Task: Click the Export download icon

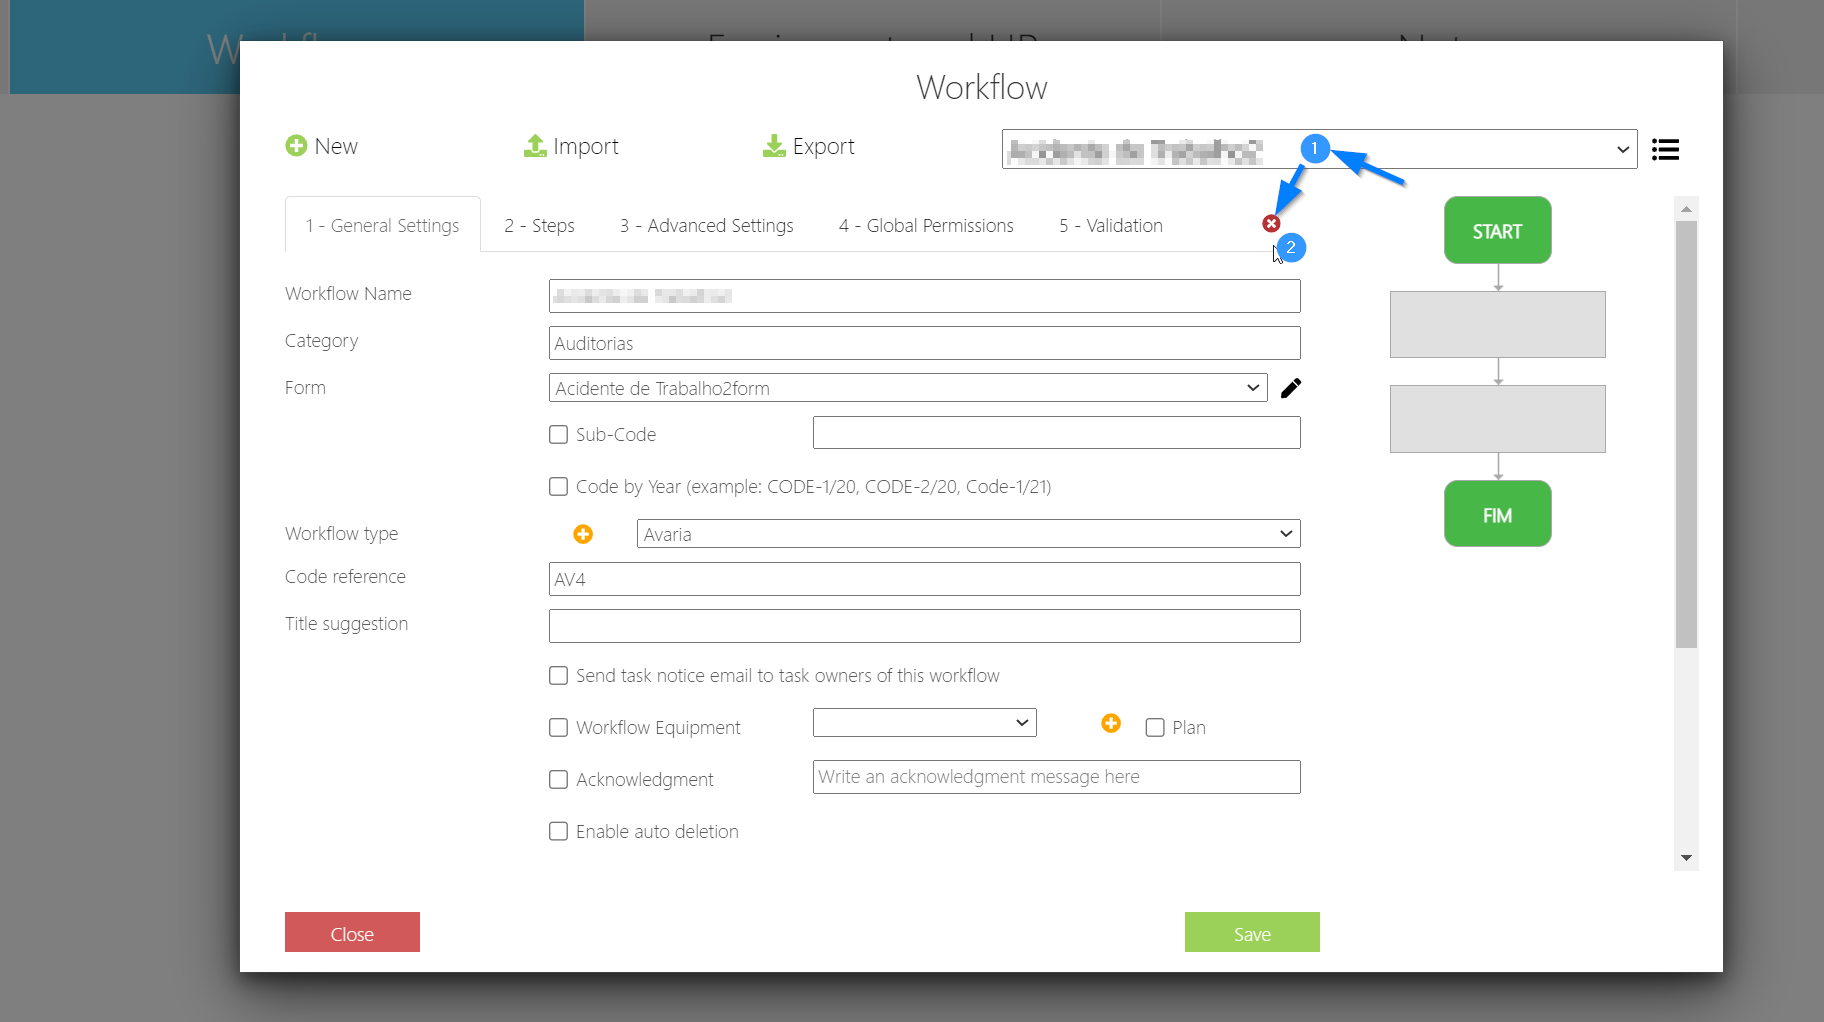Action: 774,146
